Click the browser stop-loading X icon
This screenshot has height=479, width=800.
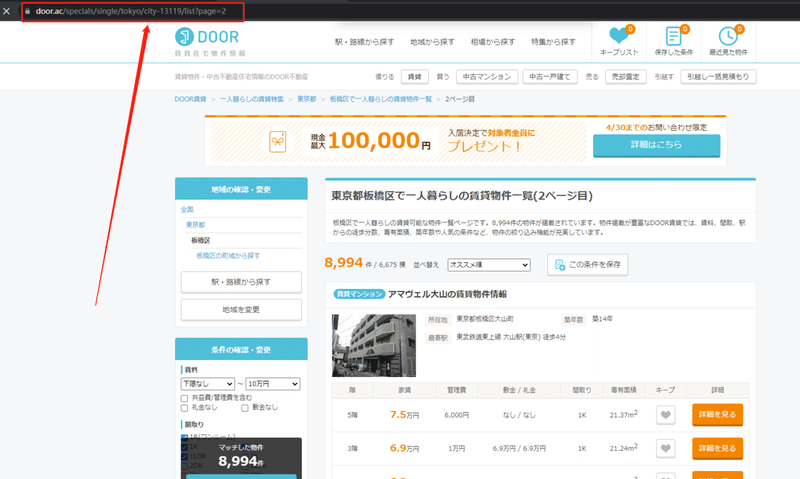coord(6,11)
